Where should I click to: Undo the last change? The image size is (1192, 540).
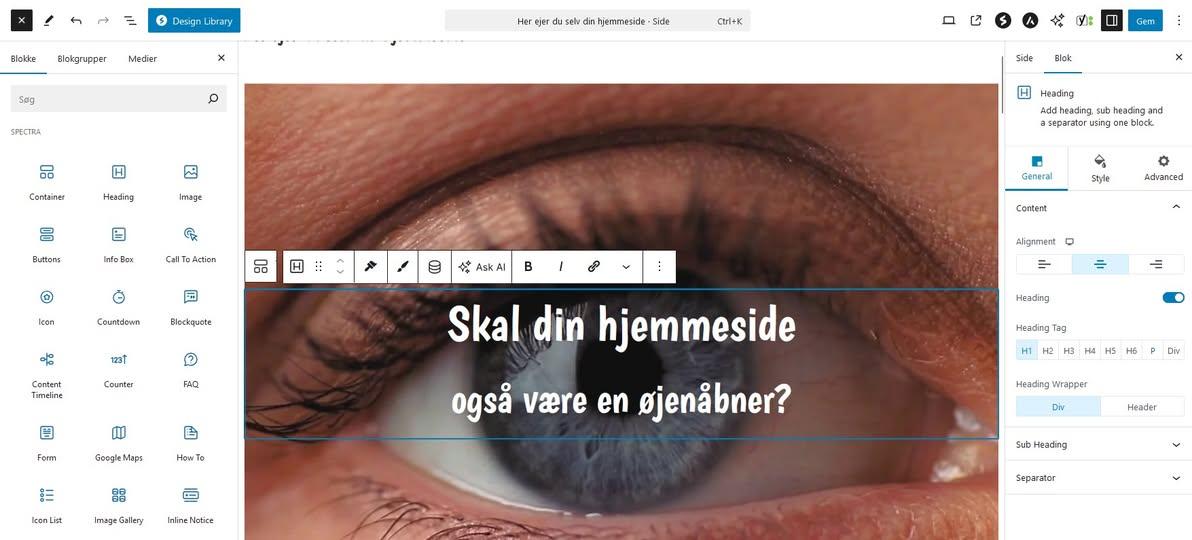click(x=76, y=21)
